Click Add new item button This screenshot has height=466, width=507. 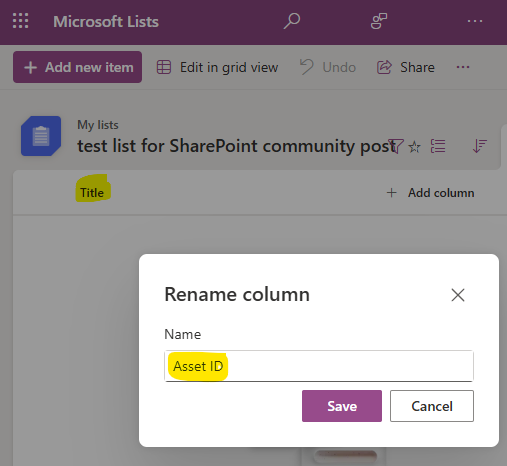(x=77, y=67)
